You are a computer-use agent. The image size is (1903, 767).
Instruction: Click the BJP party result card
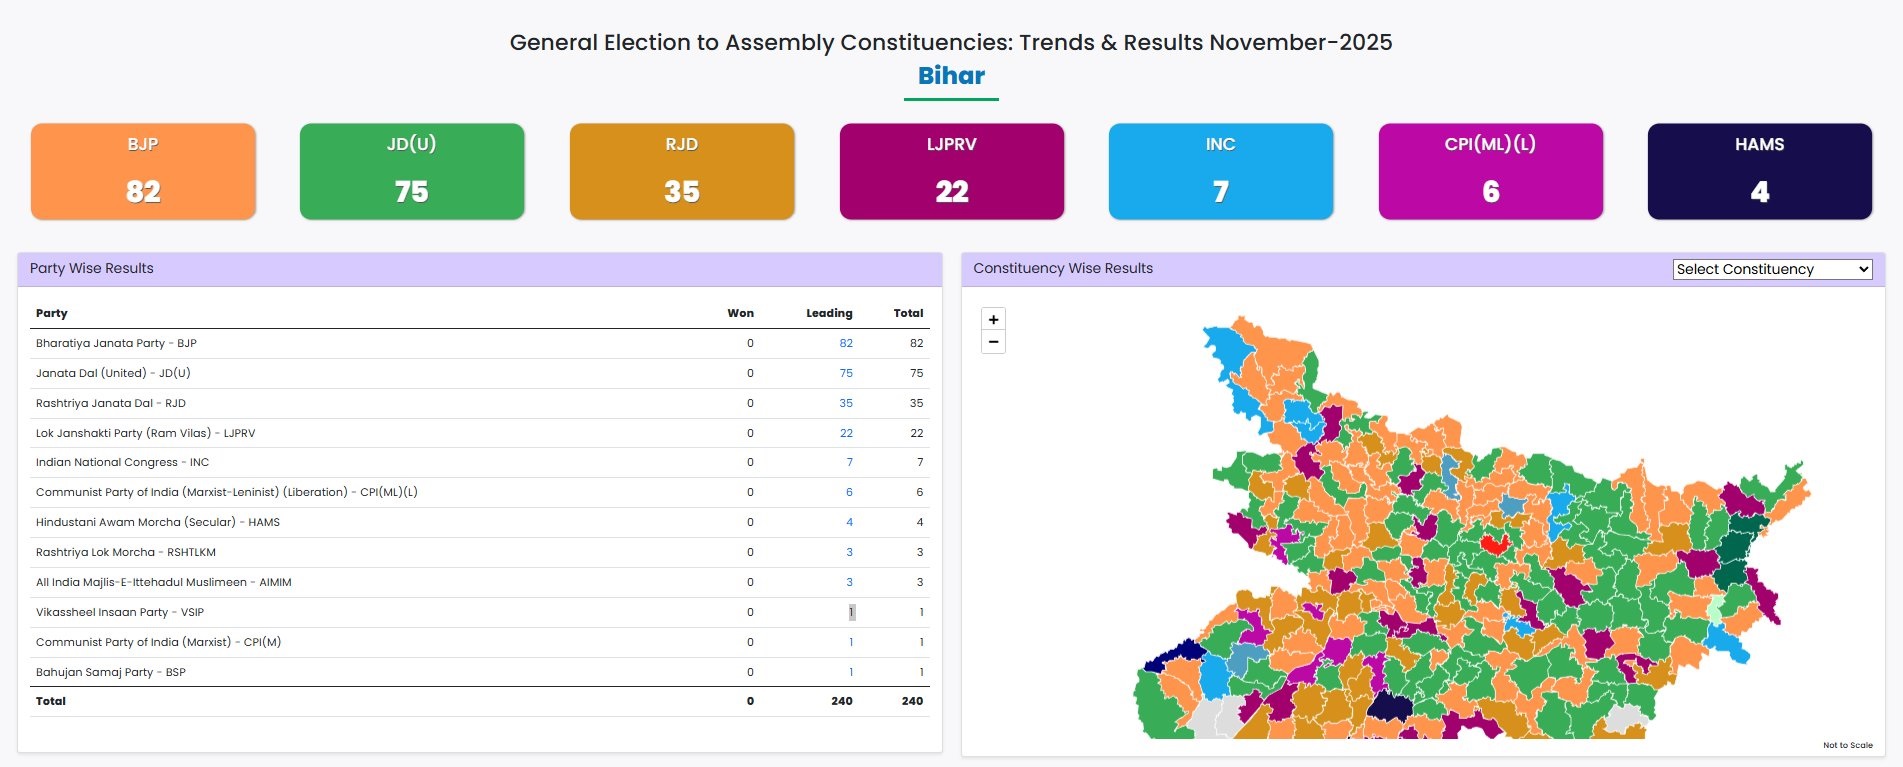(x=143, y=171)
